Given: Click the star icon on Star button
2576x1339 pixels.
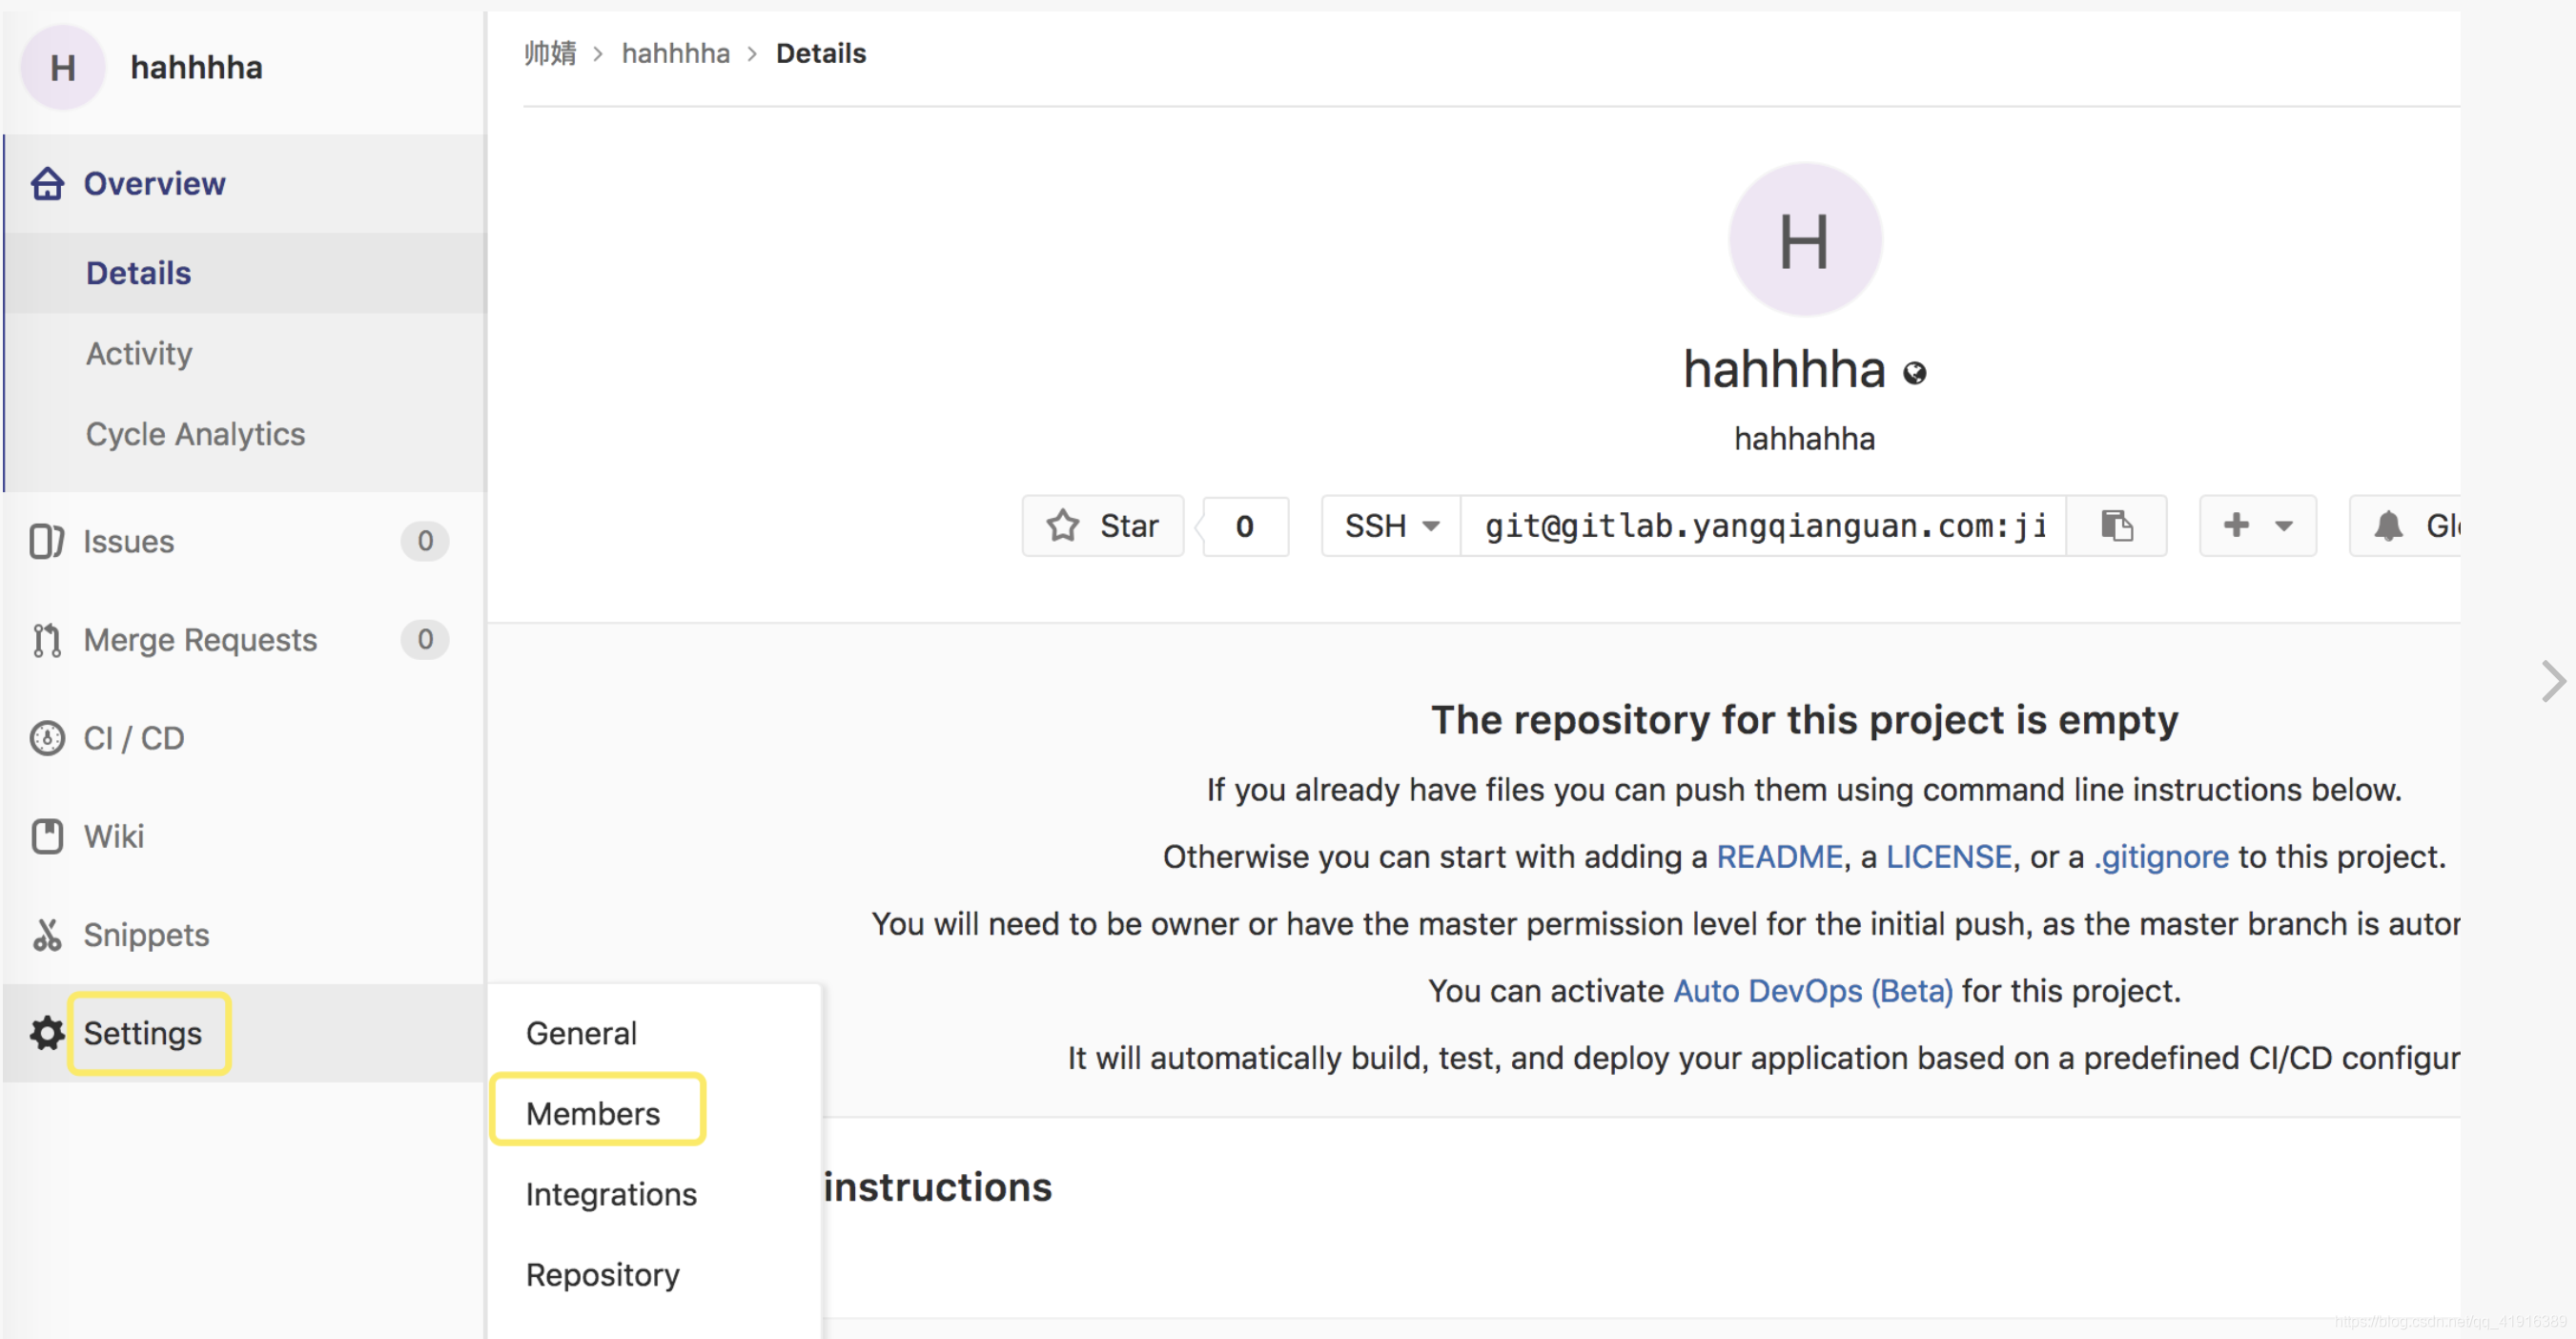Looking at the screenshot, I should tap(1063, 525).
